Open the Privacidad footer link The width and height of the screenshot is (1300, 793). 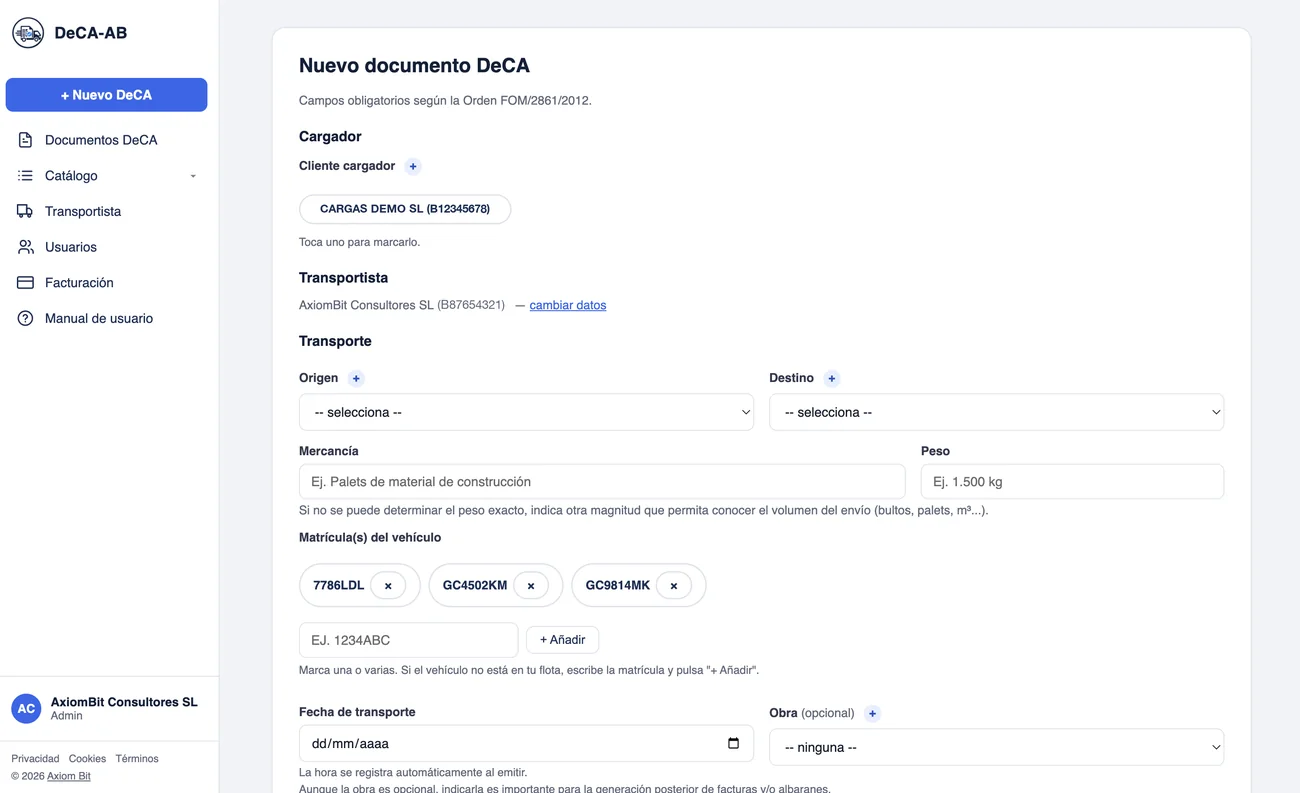click(35, 759)
